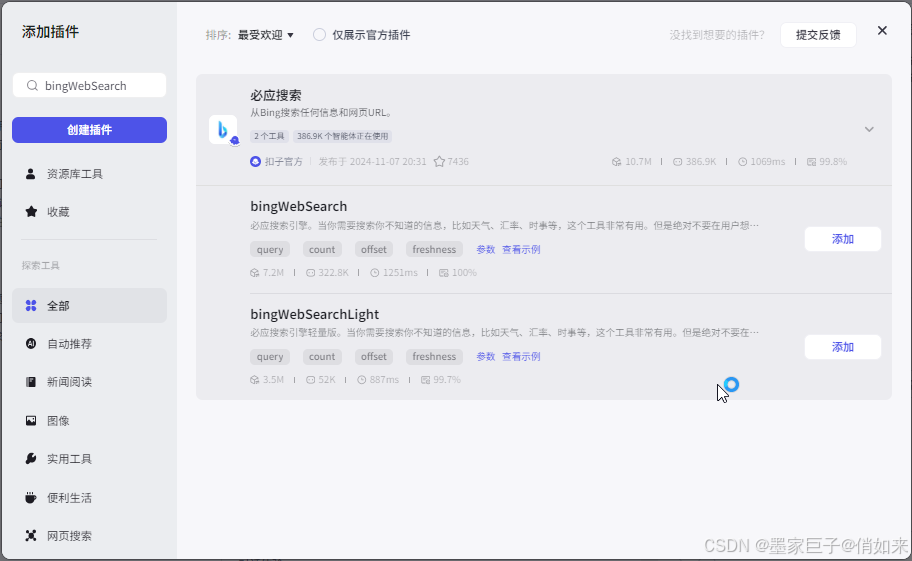Click the cube icon beside 7.2M
Screen dimensions: 912x561
[x=255, y=273]
